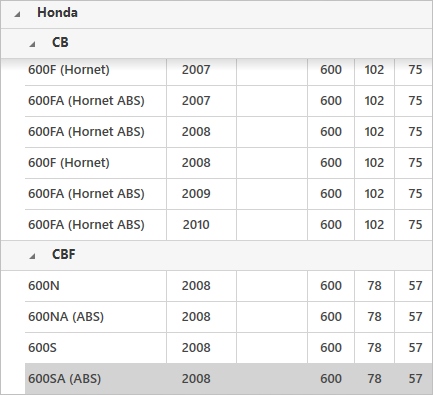
Task: Click the 78 value in 600S row
Action: coord(374,348)
